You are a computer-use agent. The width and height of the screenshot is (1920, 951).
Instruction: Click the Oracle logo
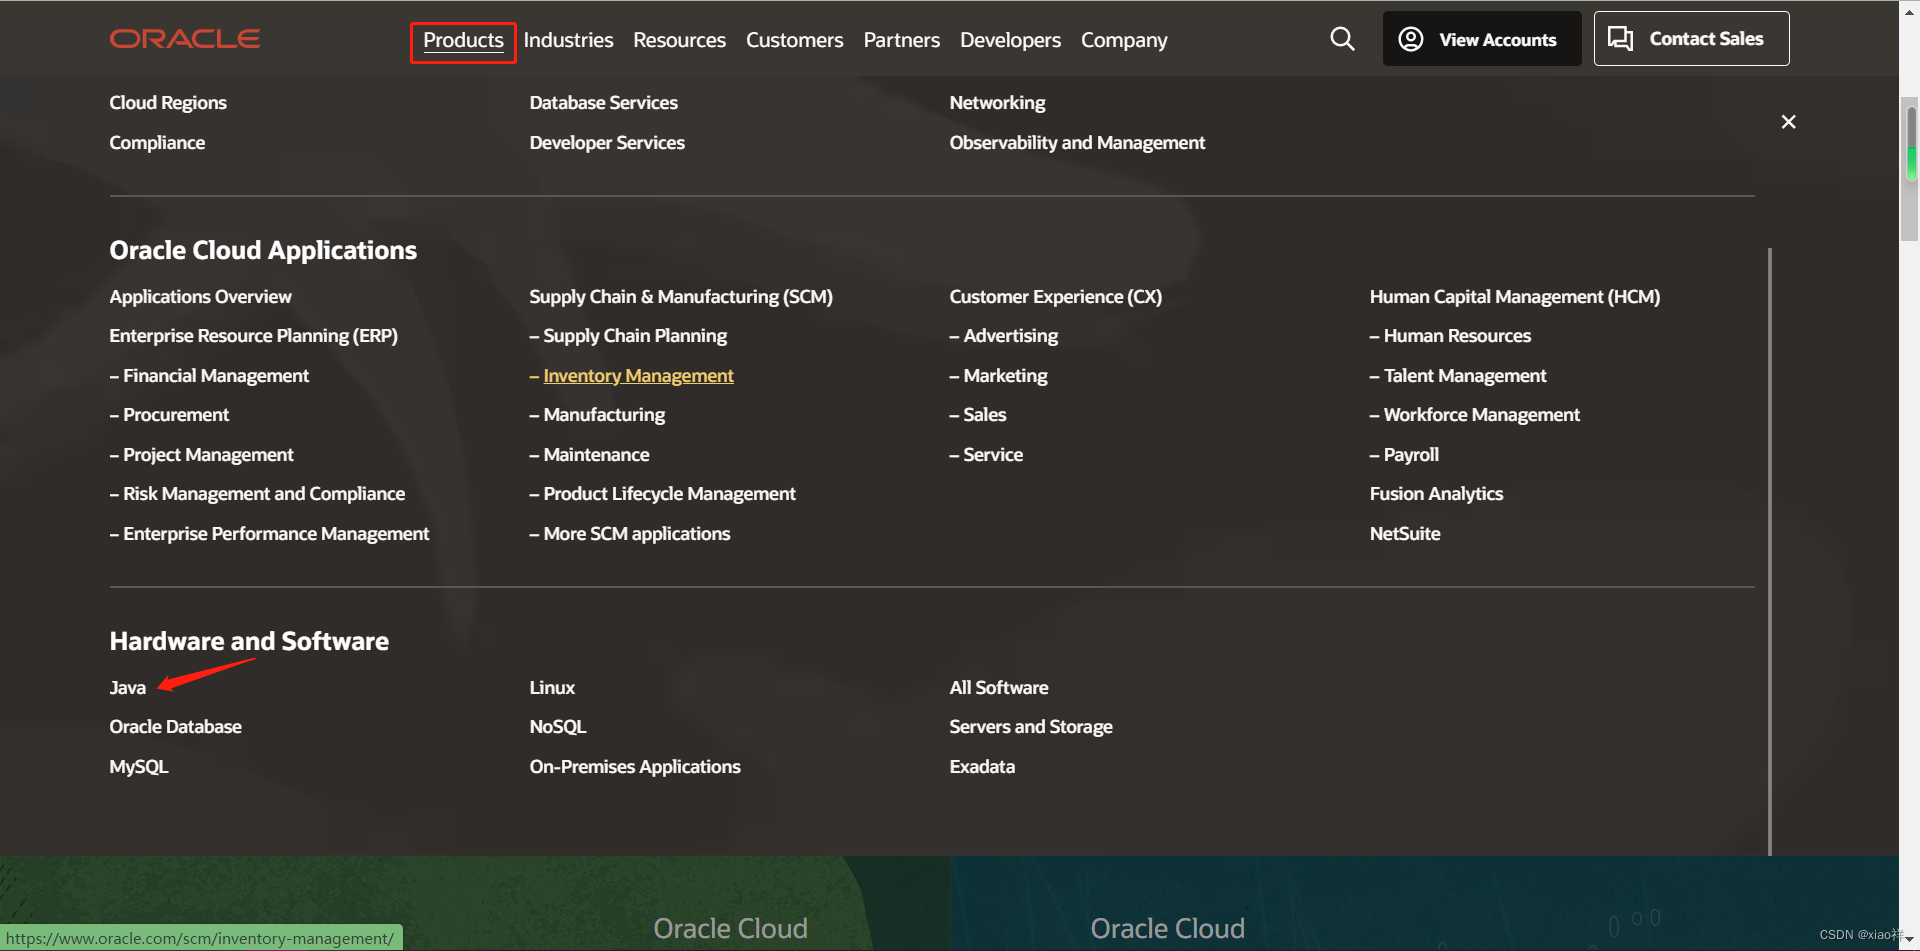185,39
